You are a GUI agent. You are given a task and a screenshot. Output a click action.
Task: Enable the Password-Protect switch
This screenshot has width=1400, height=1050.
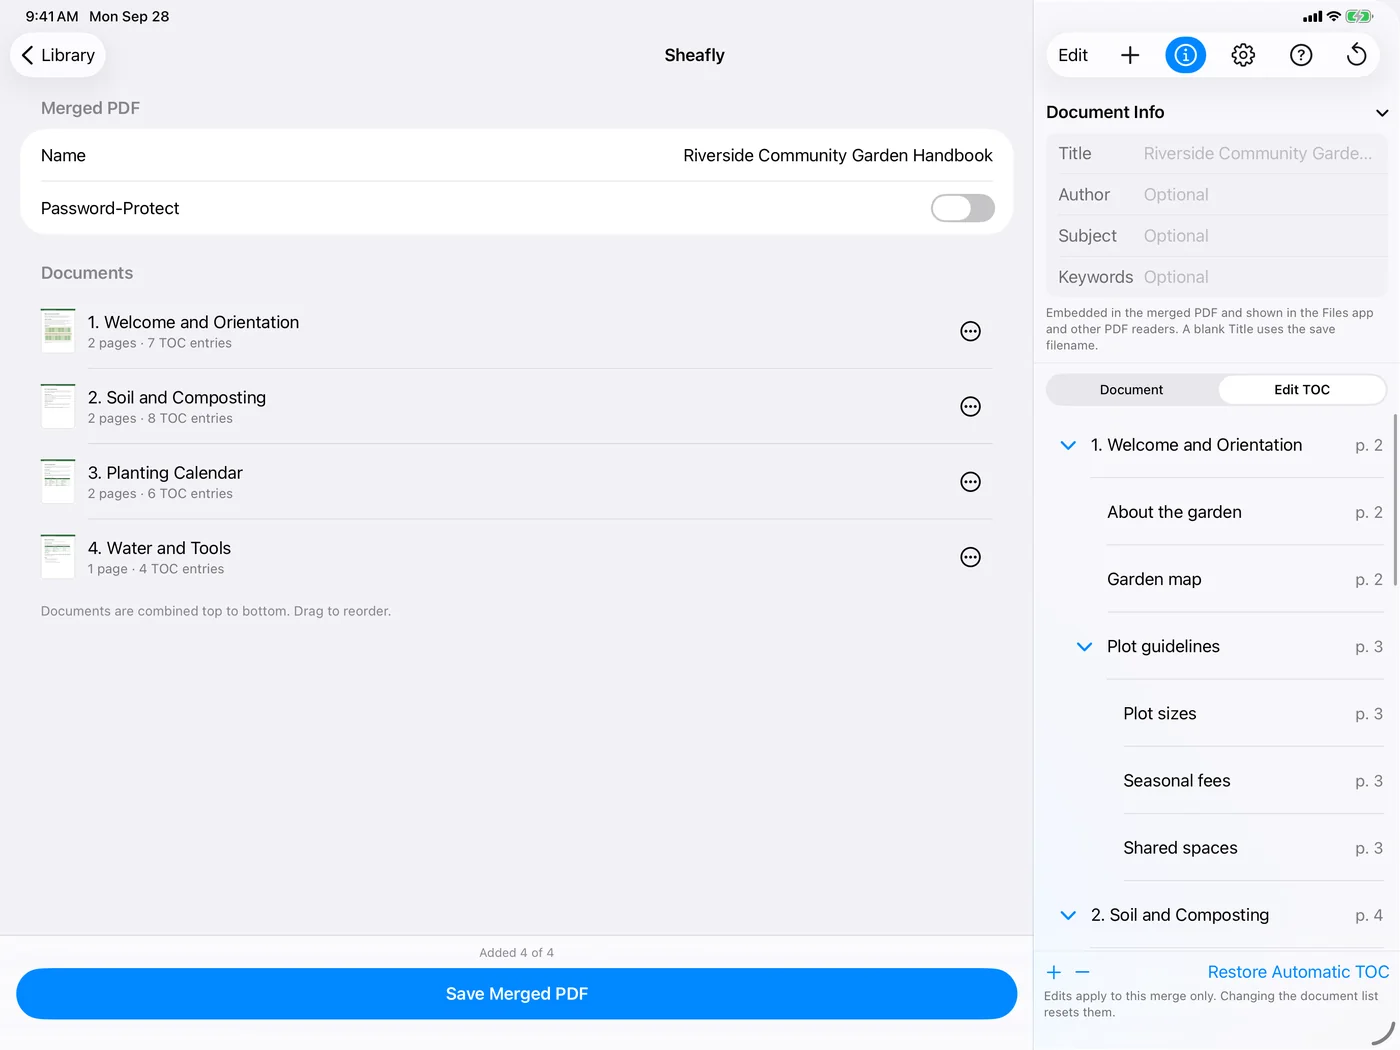[963, 208]
